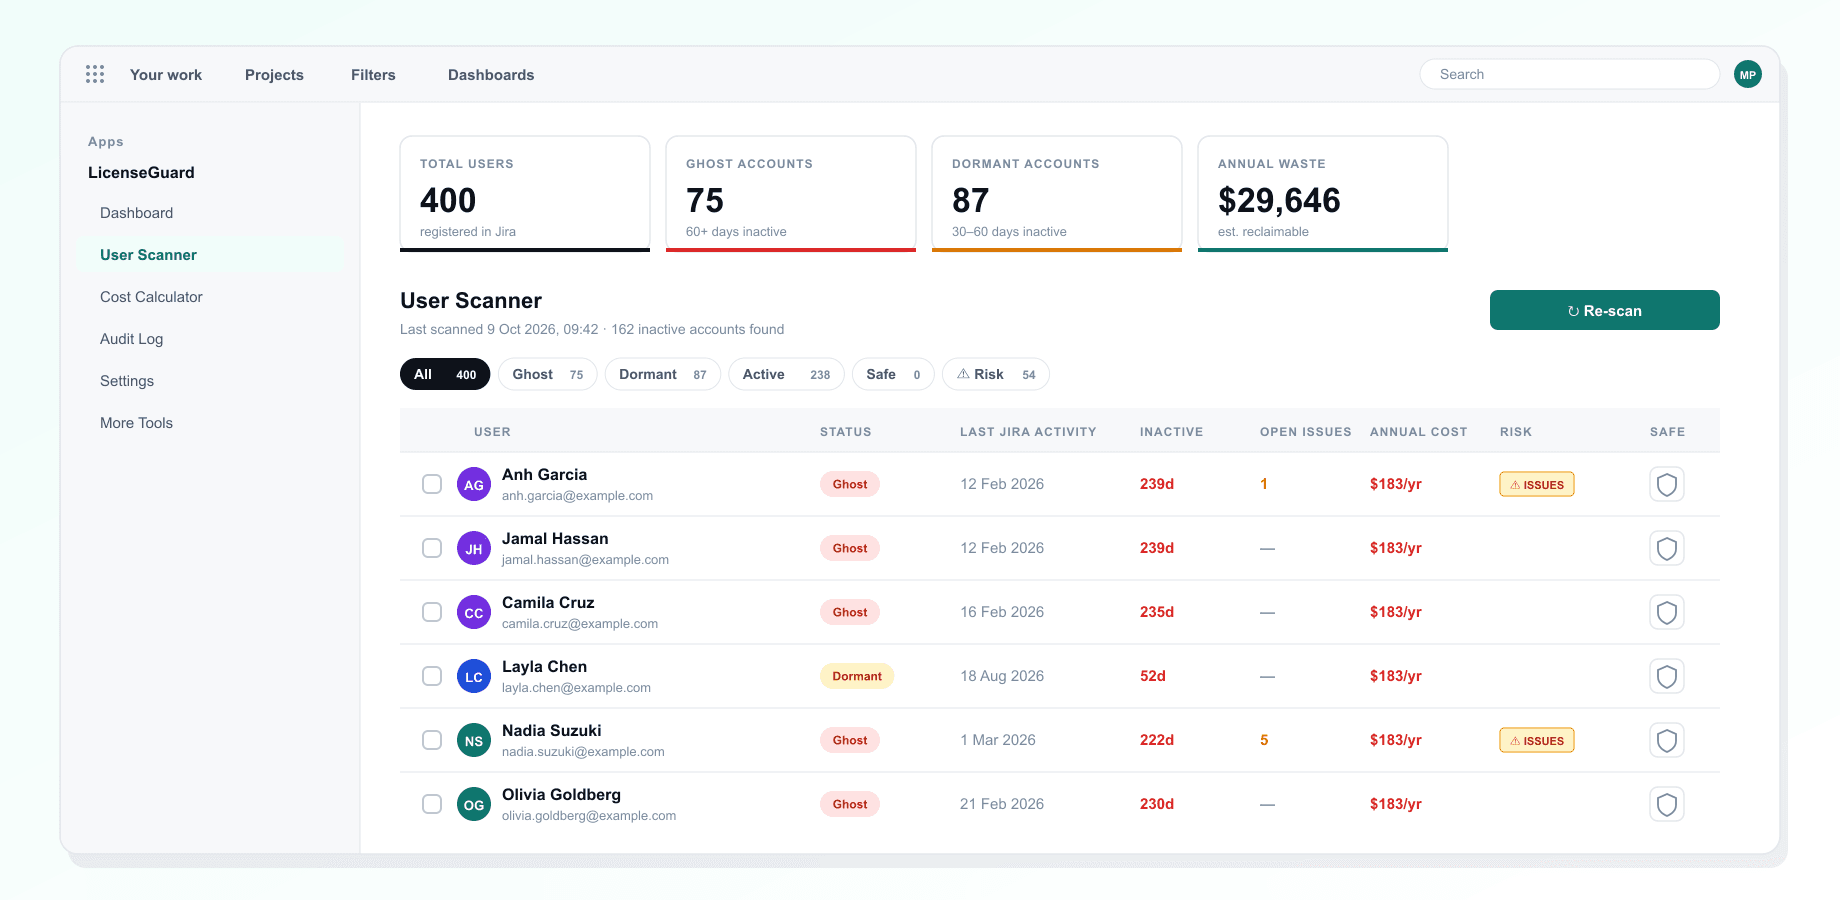
Task: Click the Ghost status badge for Anh Garcia
Action: [x=850, y=484]
